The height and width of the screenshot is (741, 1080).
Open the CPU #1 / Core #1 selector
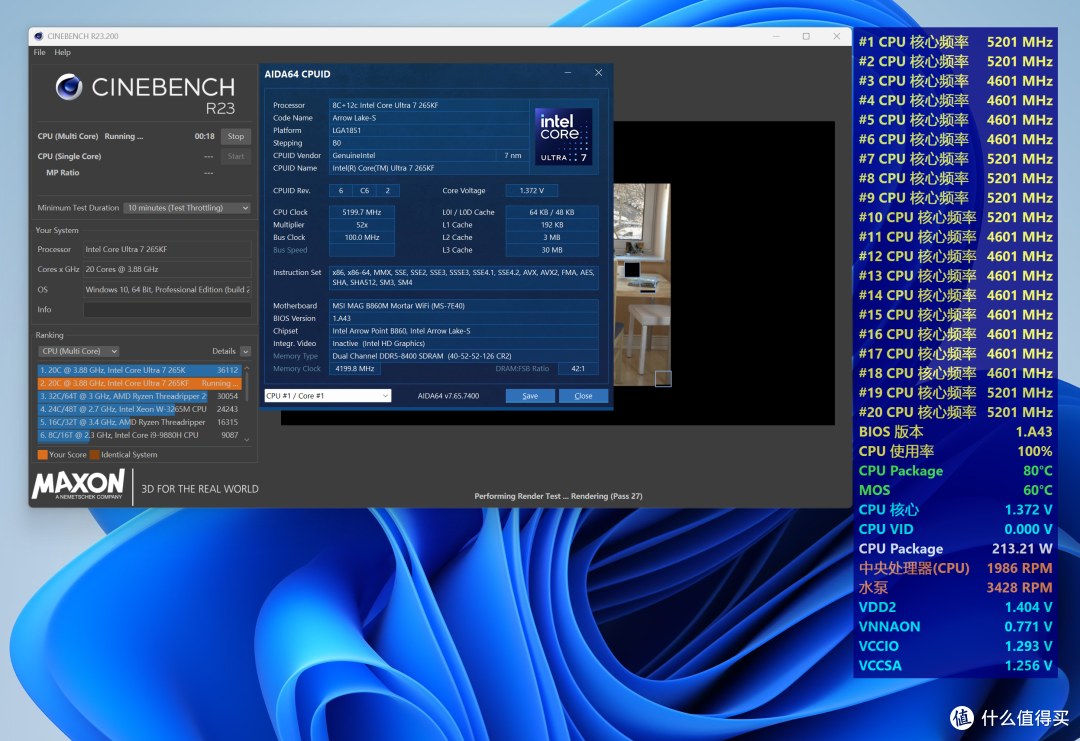pyautogui.click(x=328, y=396)
